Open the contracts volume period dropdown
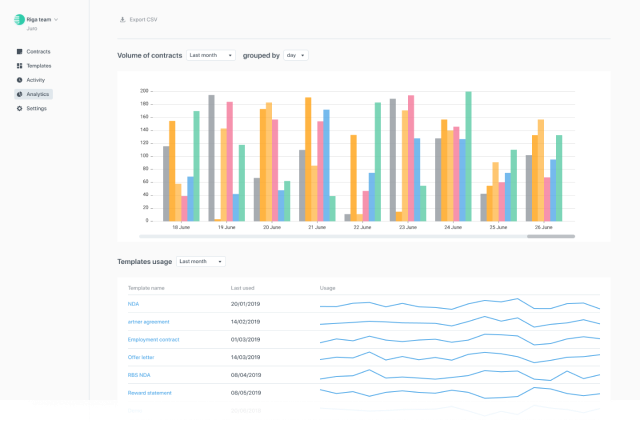The height and width of the screenshot is (422, 640). tap(210, 56)
